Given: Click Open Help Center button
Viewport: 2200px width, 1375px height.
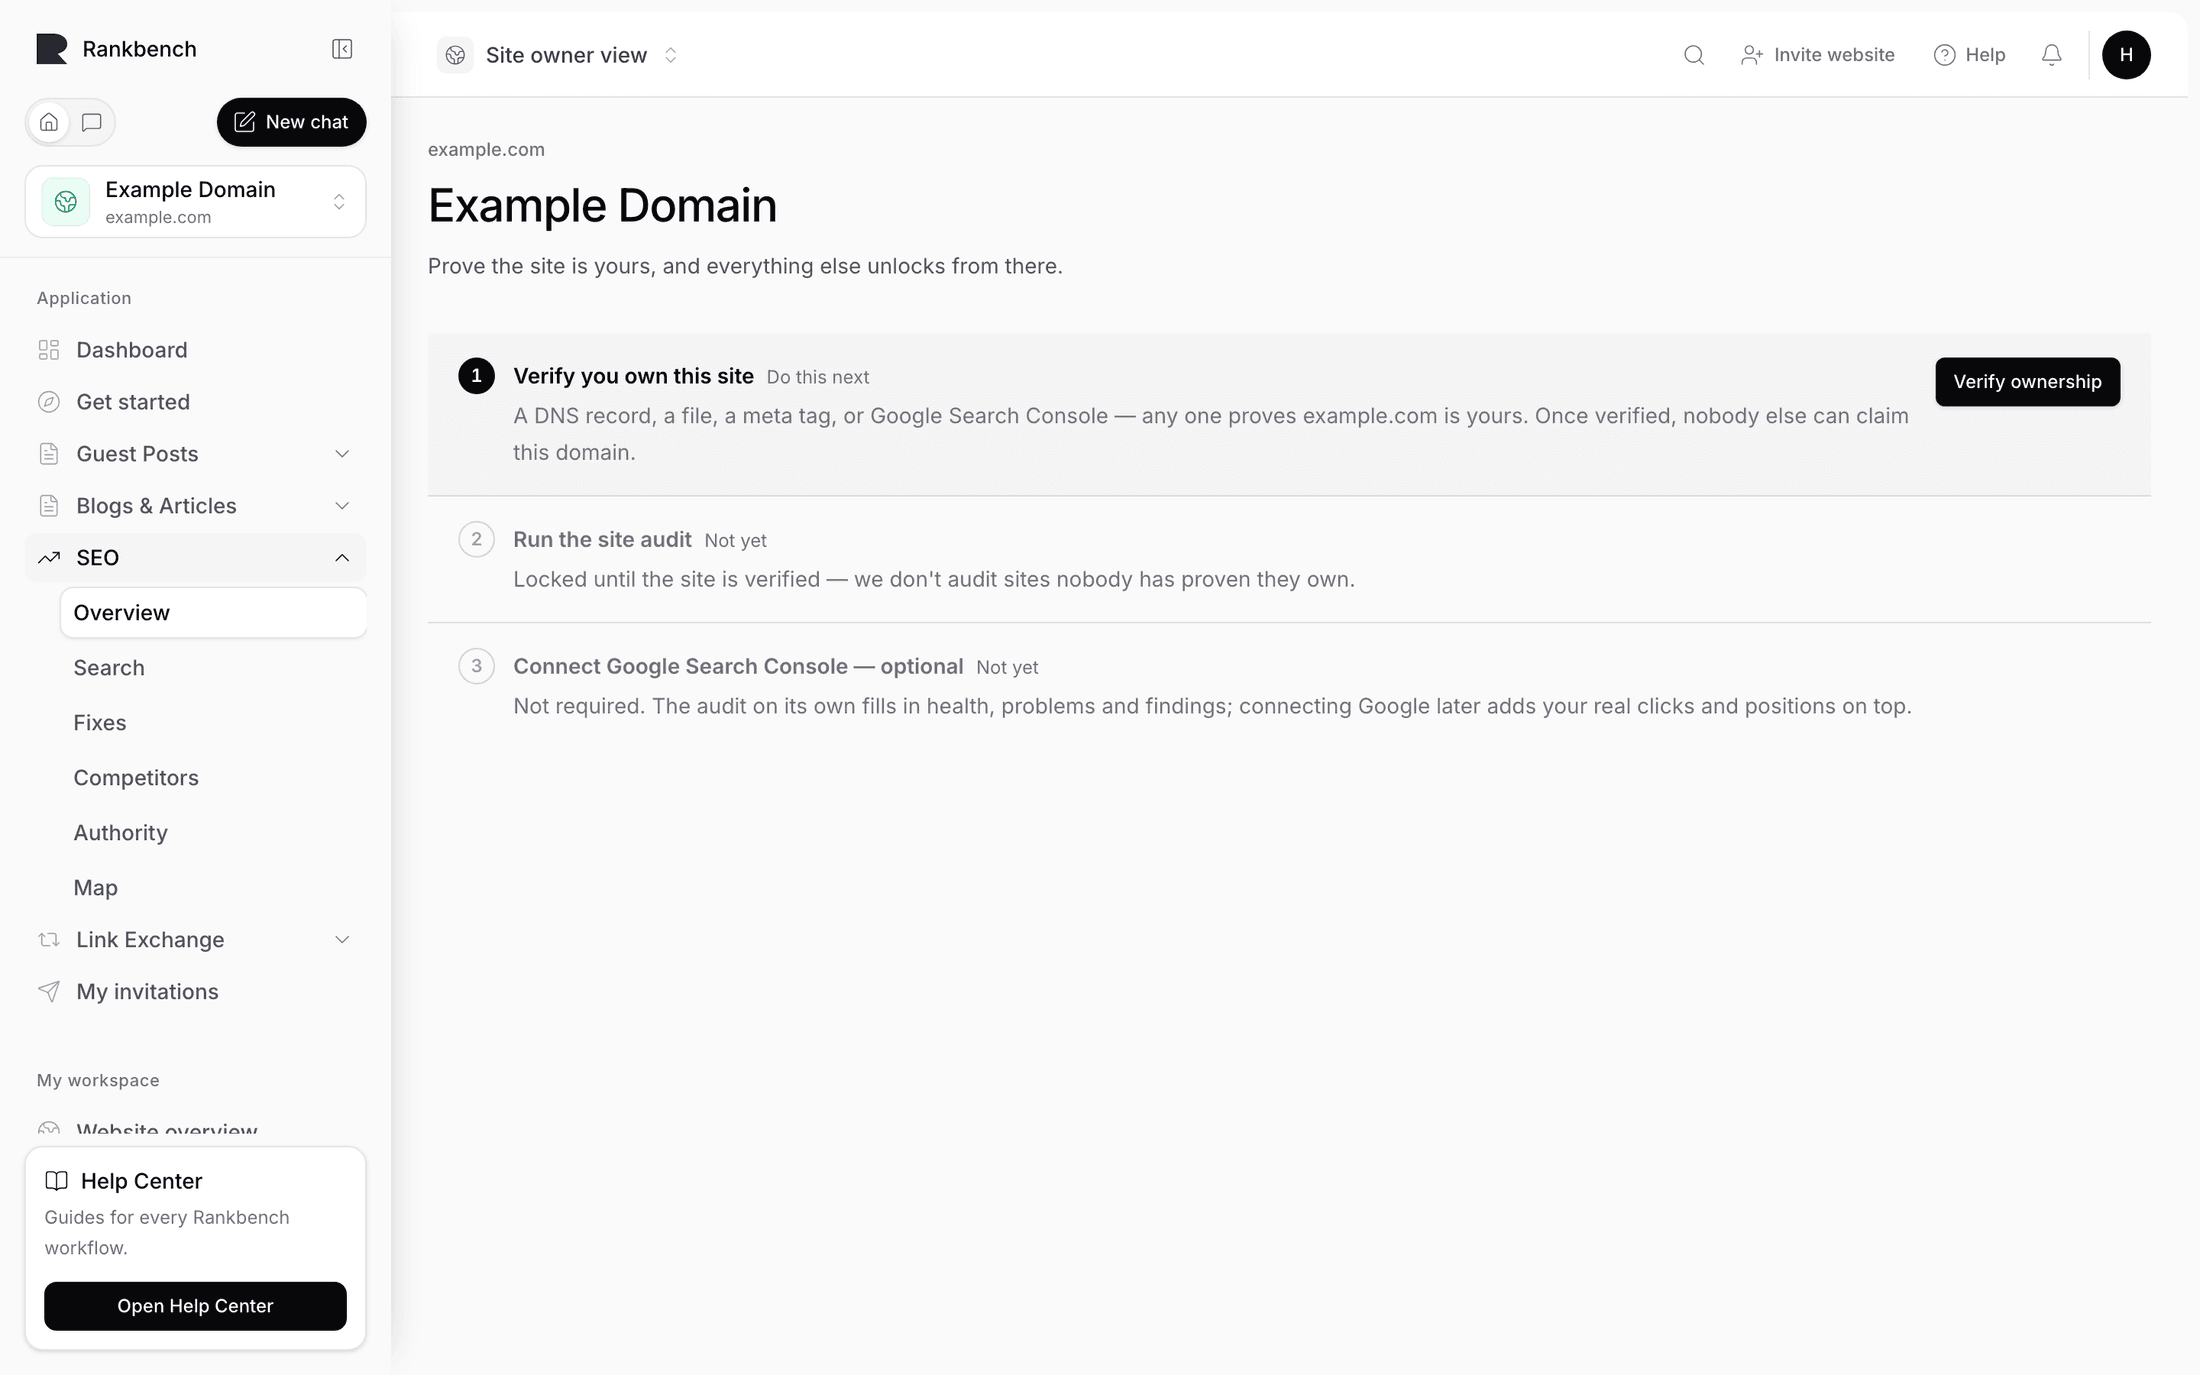Looking at the screenshot, I should 195,1306.
